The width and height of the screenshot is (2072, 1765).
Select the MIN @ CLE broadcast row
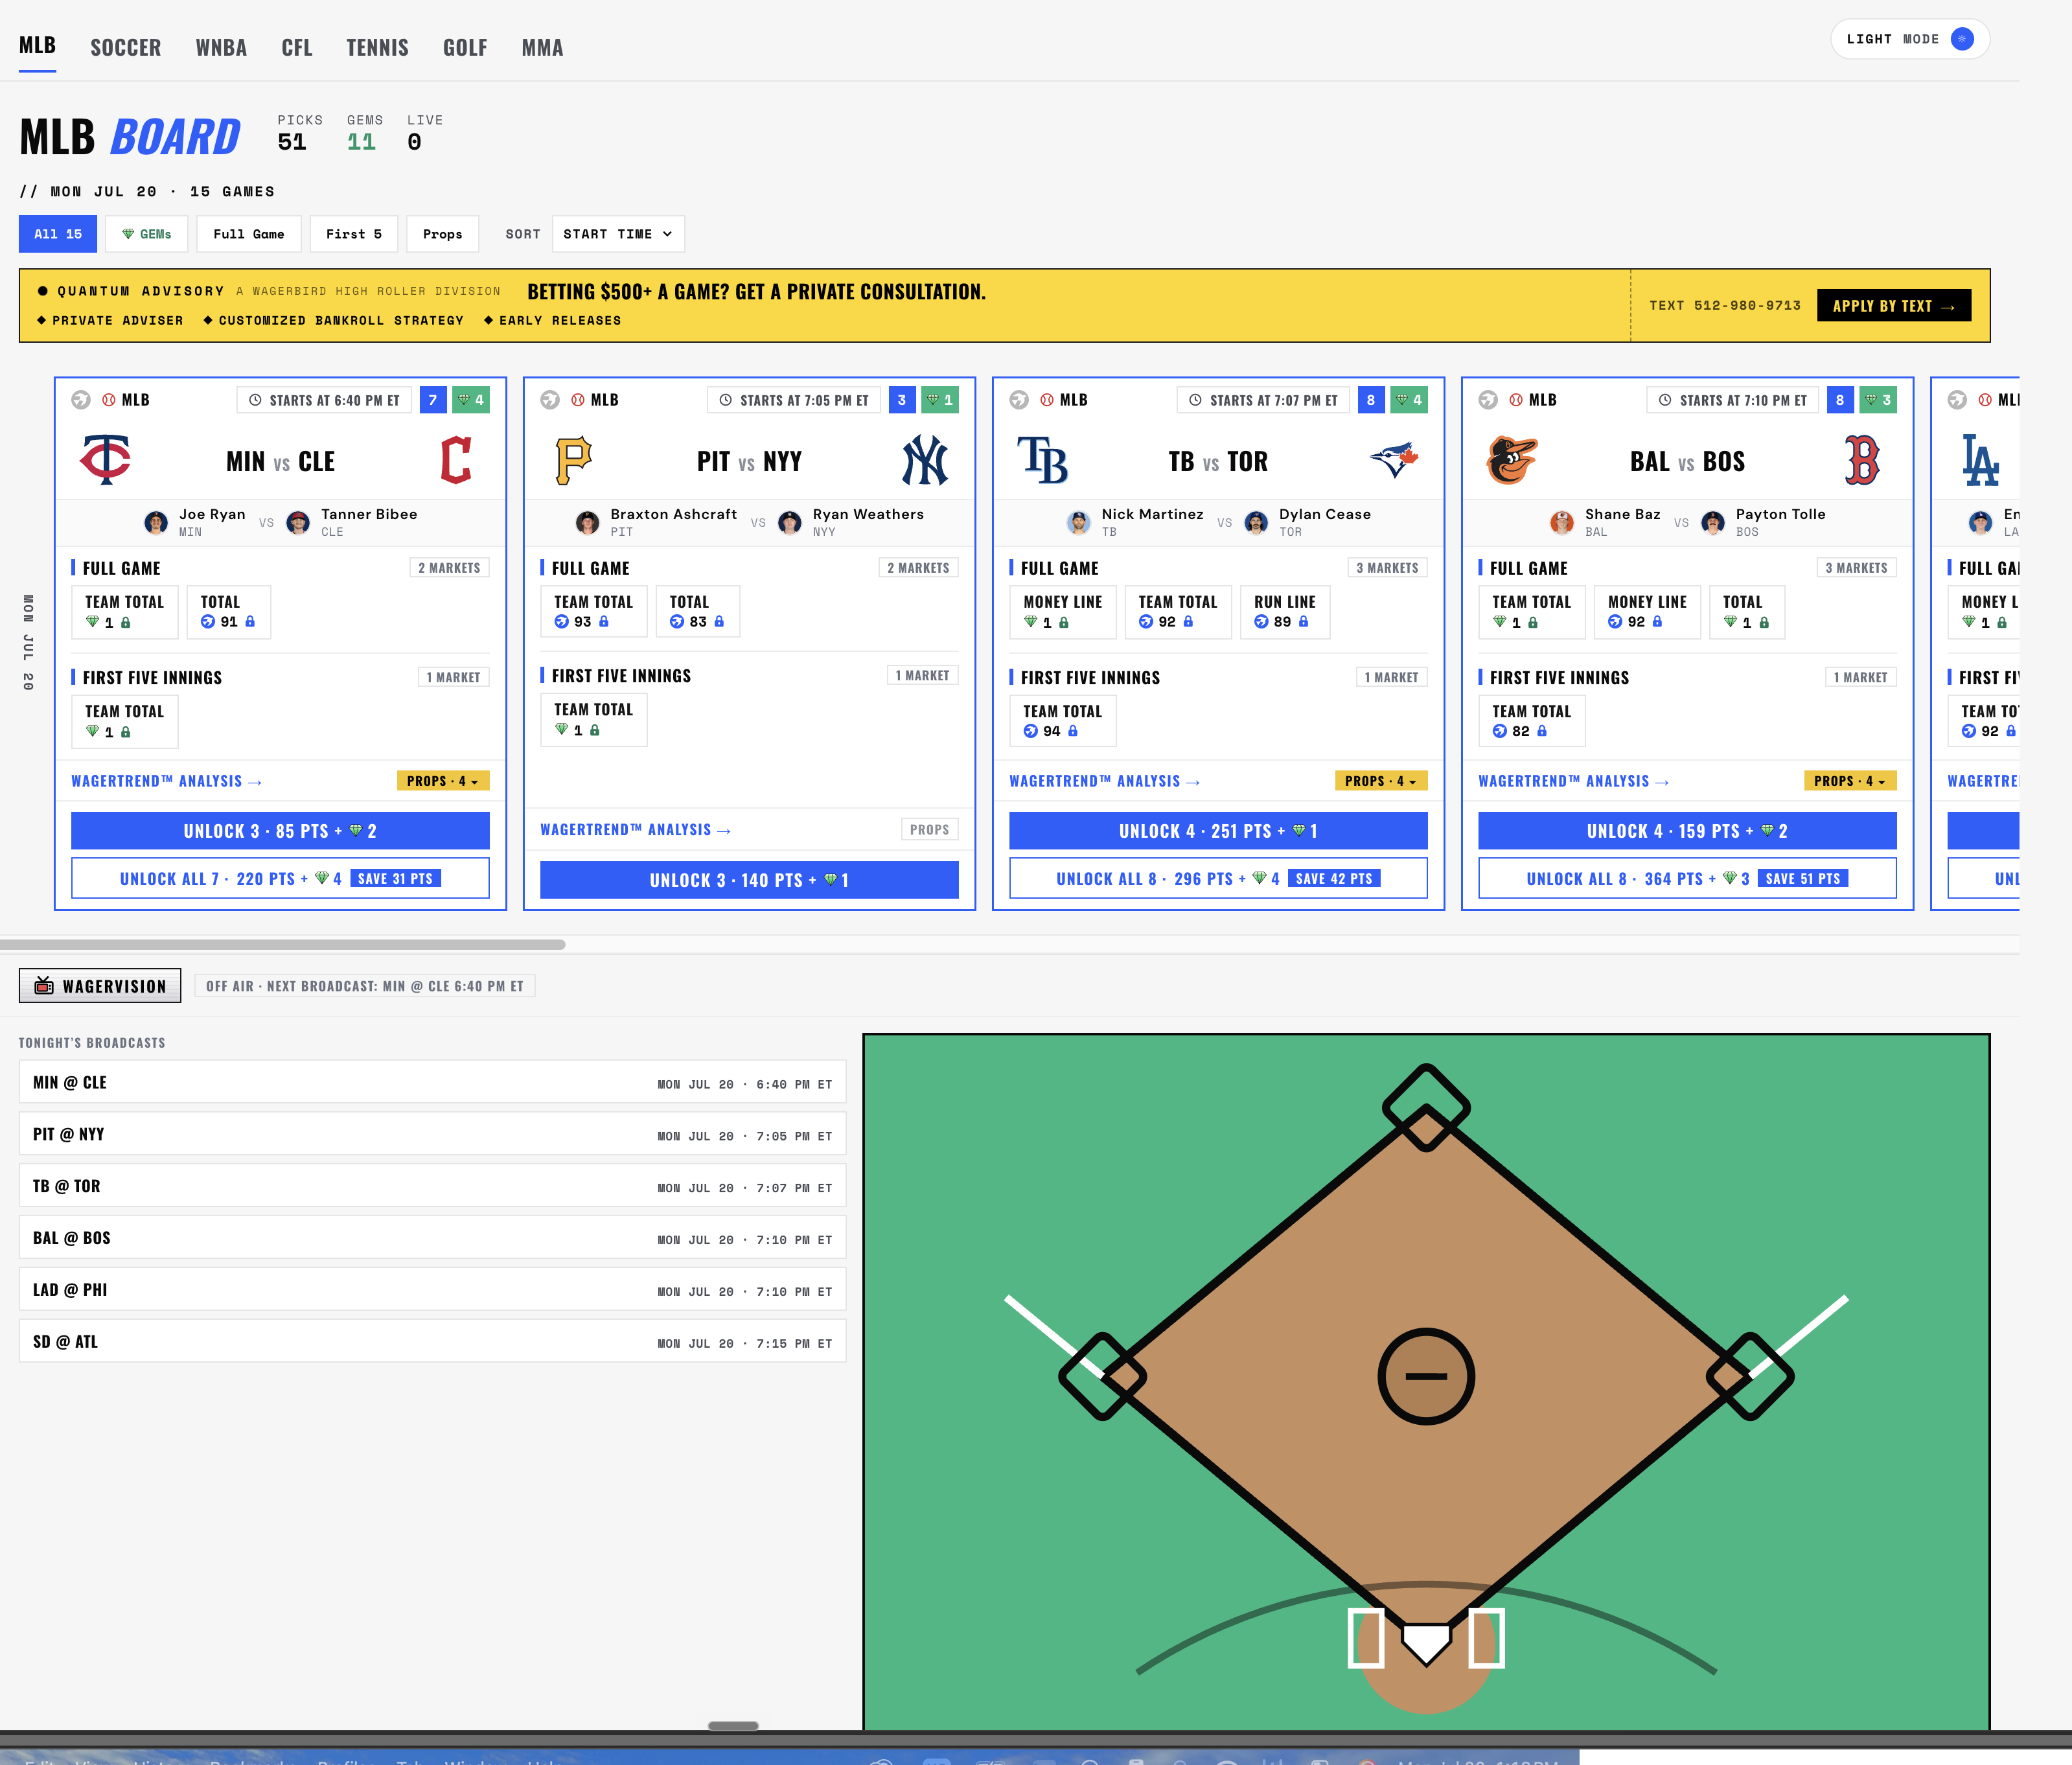[432, 1082]
